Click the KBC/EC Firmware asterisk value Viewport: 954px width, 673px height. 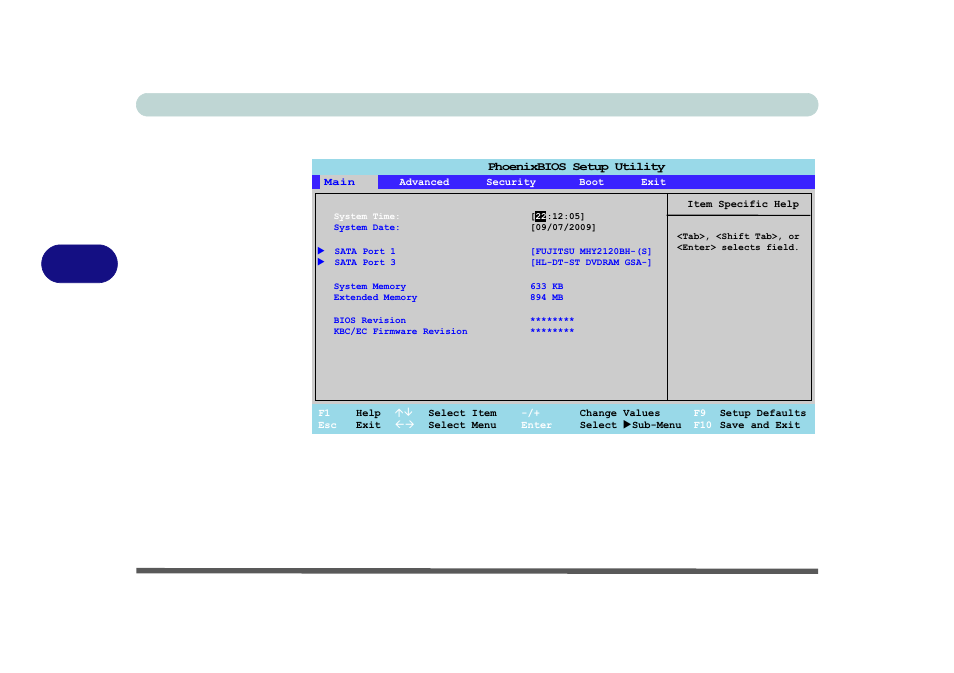[552, 331]
